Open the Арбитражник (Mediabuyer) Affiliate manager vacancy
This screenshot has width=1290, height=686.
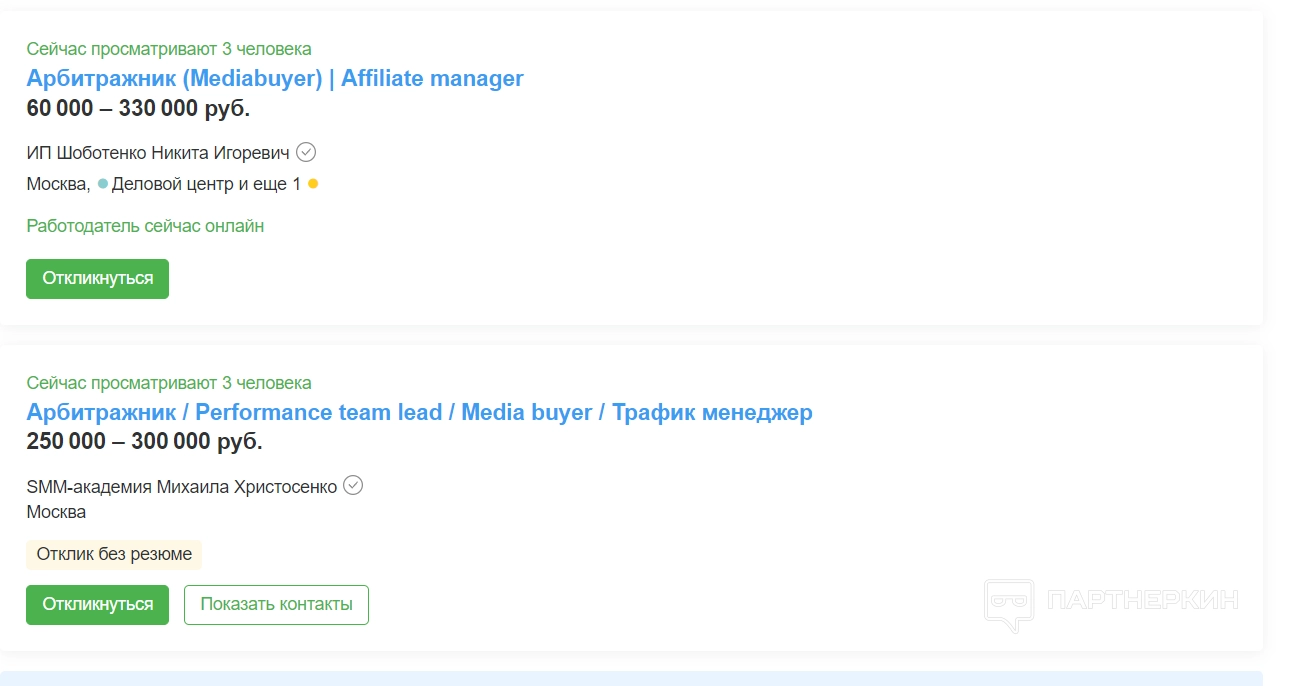point(275,78)
